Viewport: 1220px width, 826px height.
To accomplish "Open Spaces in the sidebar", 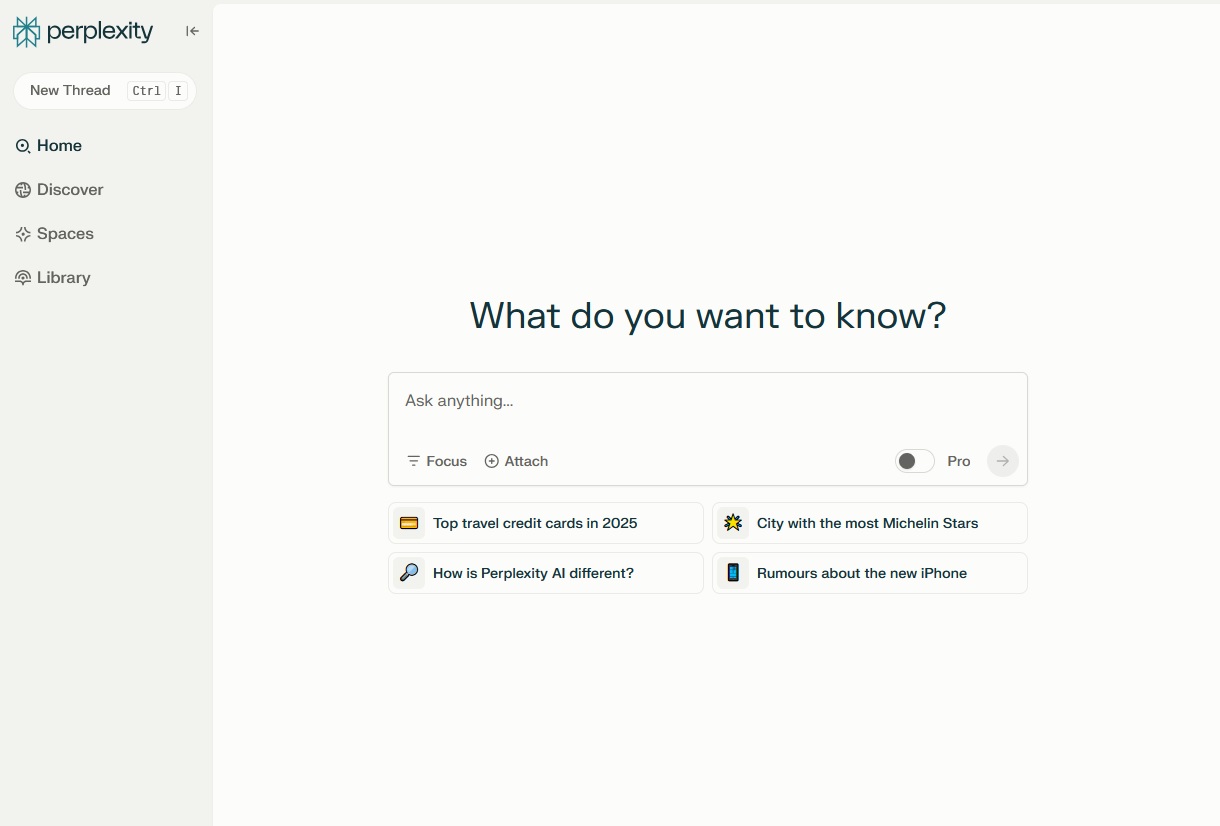I will pos(54,234).
